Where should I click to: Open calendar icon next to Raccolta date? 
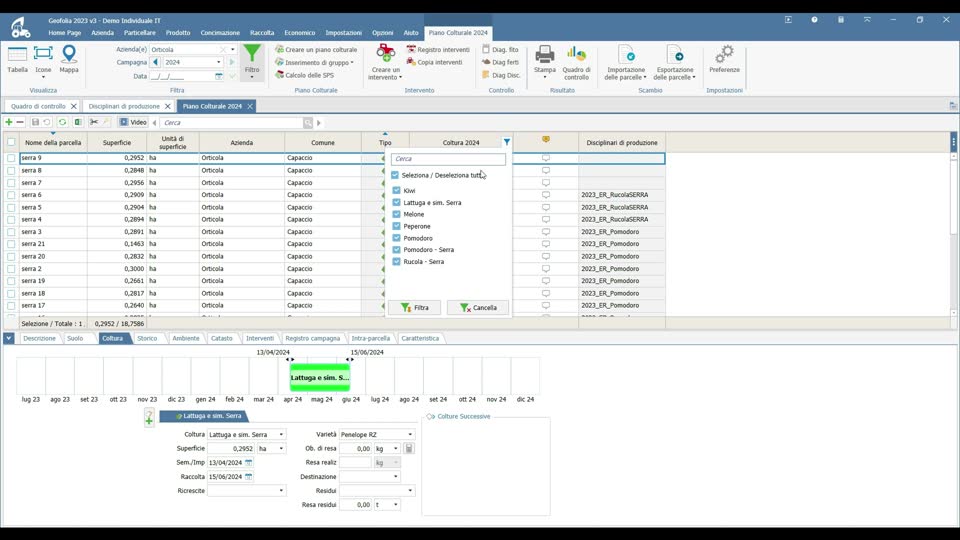(249, 476)
